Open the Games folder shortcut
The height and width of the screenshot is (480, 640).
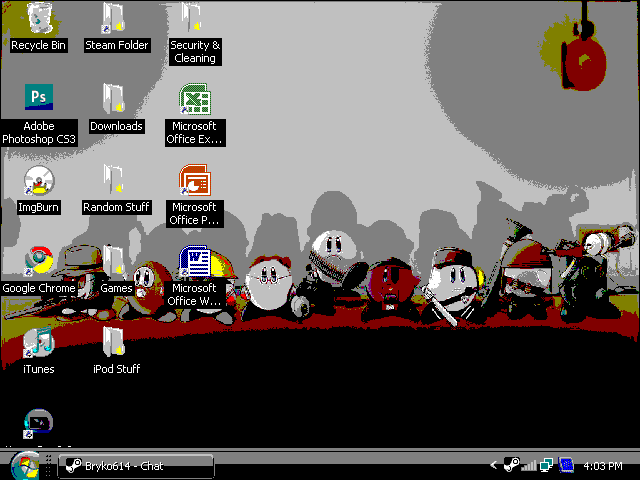pos(115,261)
